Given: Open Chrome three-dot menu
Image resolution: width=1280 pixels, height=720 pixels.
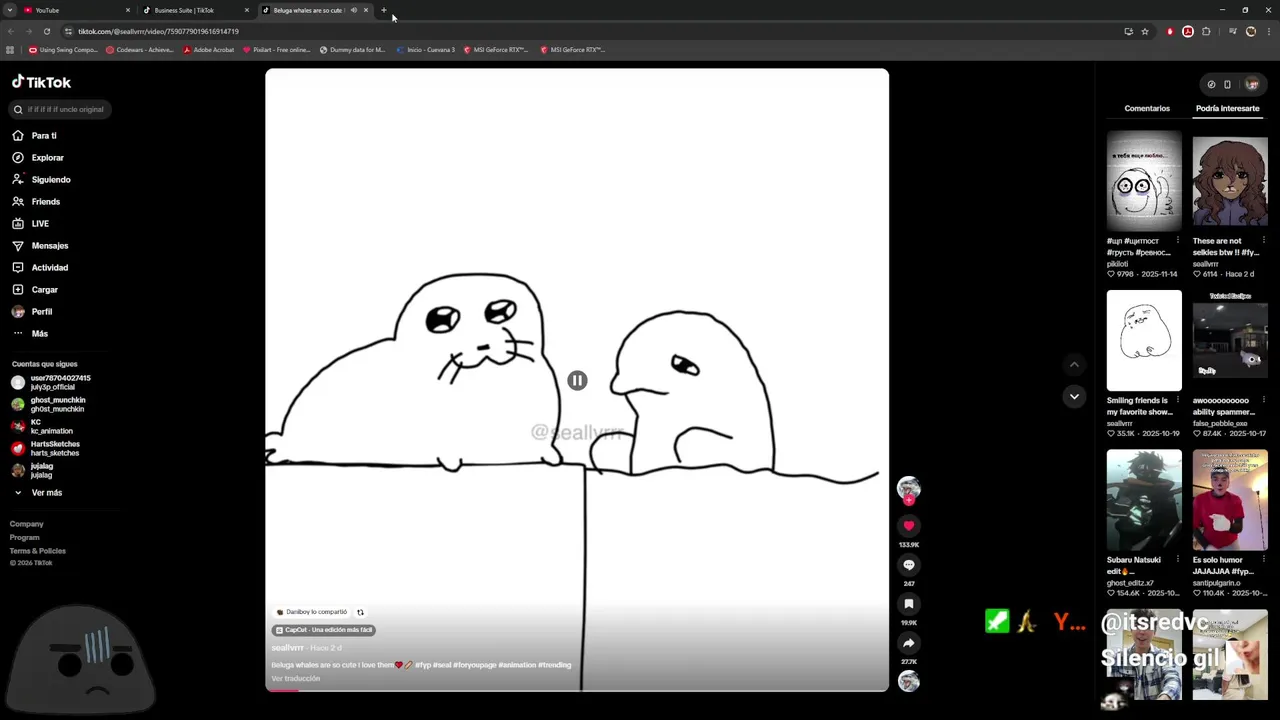Looking at the screenshot, I should tap(1268, 31).
